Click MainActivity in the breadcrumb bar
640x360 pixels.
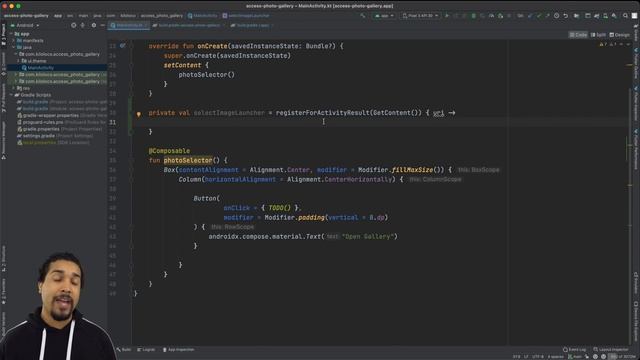click(x=203, y=16)
